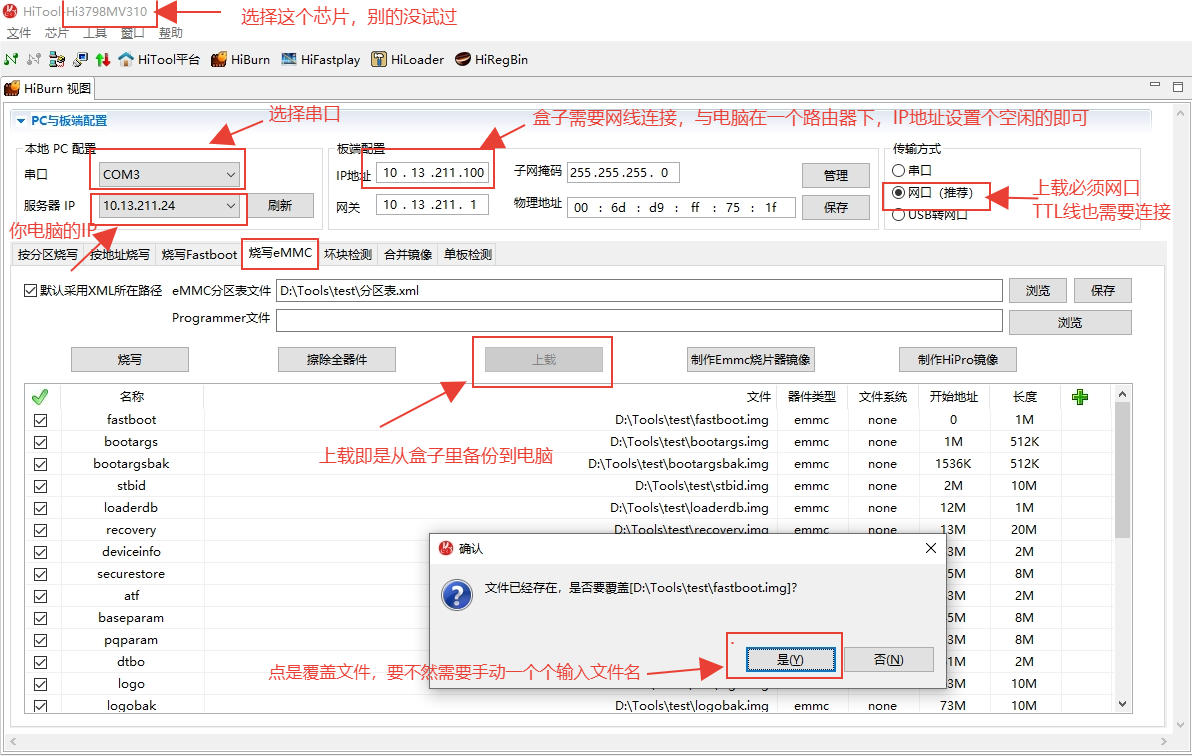Open the 串口 COM3 dropdown
The height and width of the screenshot is (756, 1192).
click(169, 174)
